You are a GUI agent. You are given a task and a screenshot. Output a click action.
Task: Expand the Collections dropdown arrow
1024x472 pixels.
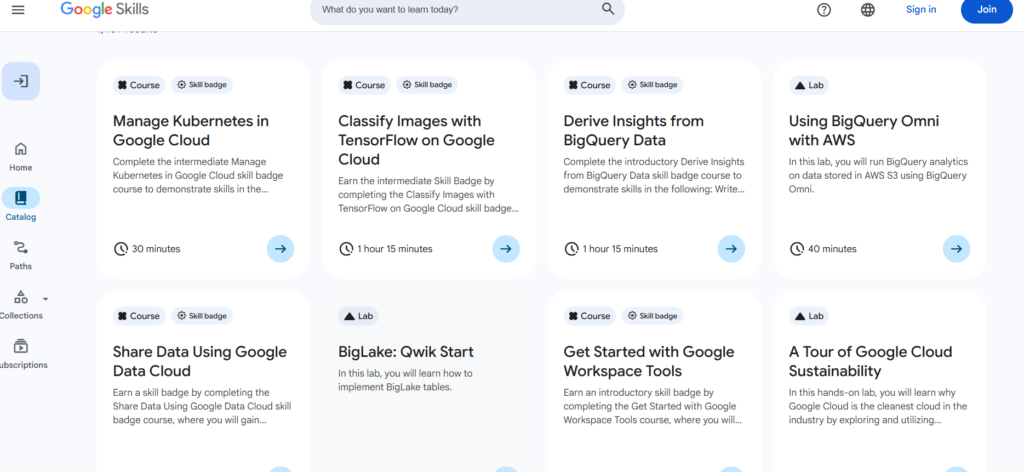click(x=45, y=299)
